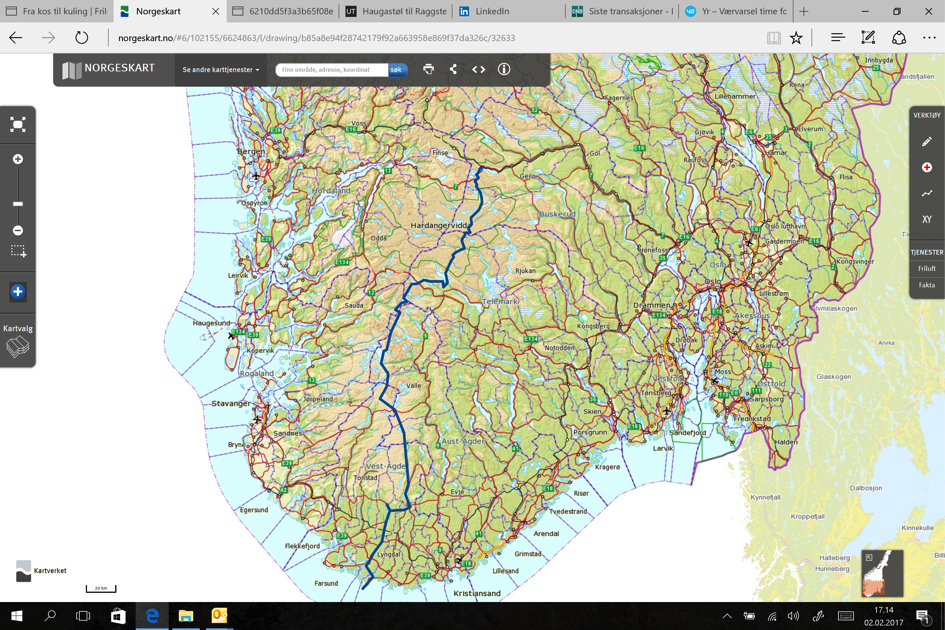
Task: Open the Edge 'More' ellipsis menu
Action: click(x=929, y=38)
